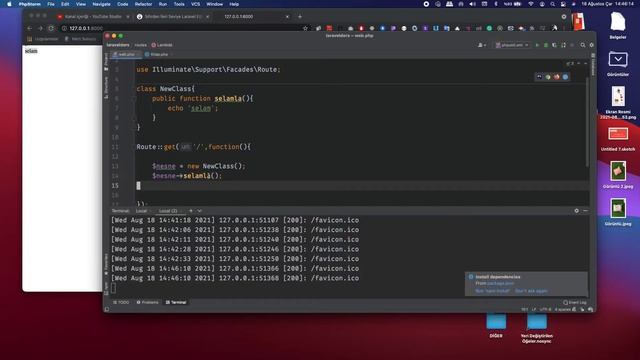Select the DİĞER folder on desktop

(496, 325)
